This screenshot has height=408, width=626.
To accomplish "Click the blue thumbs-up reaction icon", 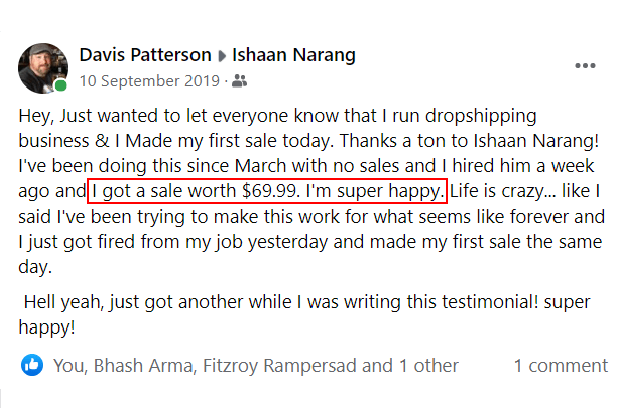I will click(32, 365).
